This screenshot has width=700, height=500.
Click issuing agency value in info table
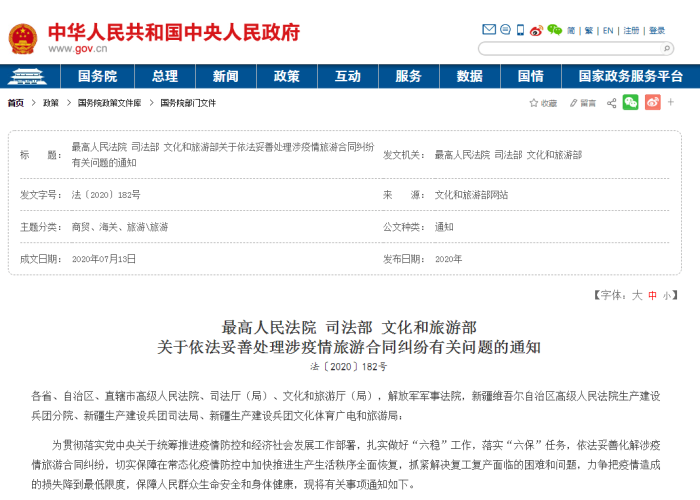(x=508, y=155)
